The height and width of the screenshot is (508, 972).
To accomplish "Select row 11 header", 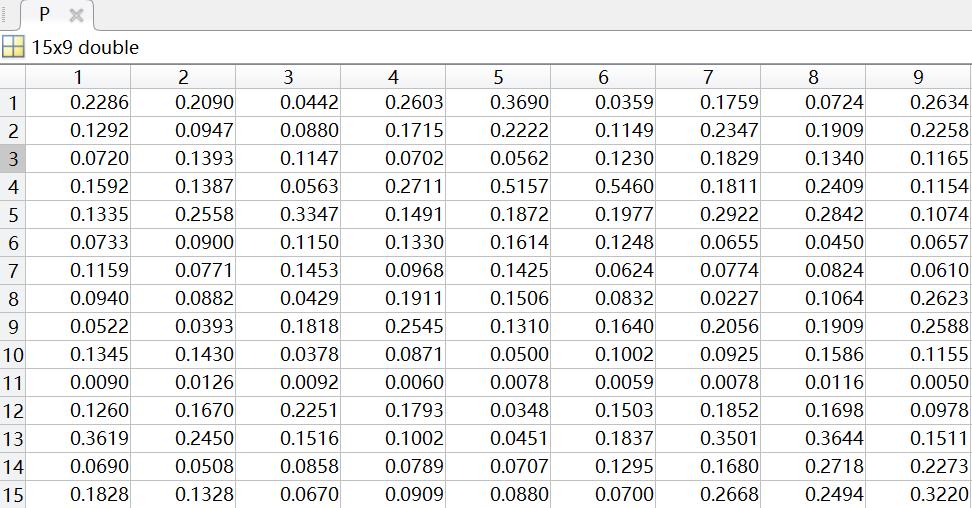I will coord(13,382).
